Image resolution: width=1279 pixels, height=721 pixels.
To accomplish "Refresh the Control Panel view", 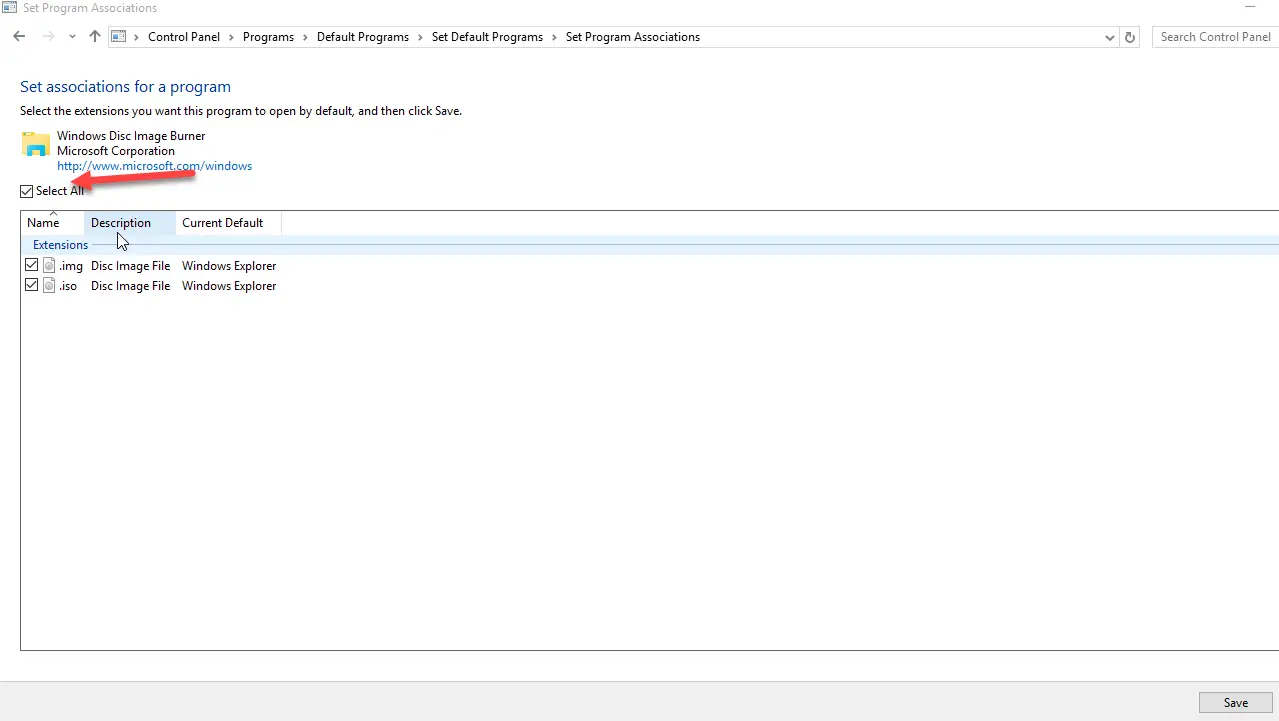I will pyautogui.click(x=1130, y=37).
